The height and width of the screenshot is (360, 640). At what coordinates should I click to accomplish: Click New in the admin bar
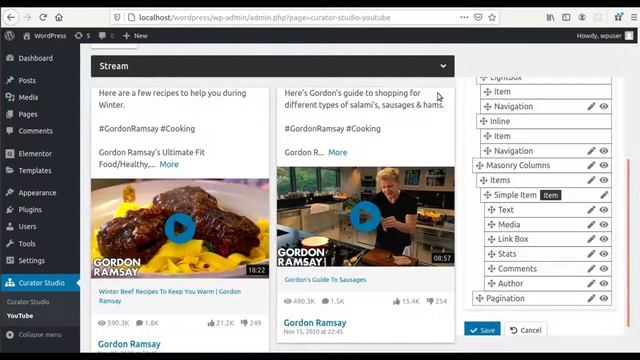pos(136,36)
